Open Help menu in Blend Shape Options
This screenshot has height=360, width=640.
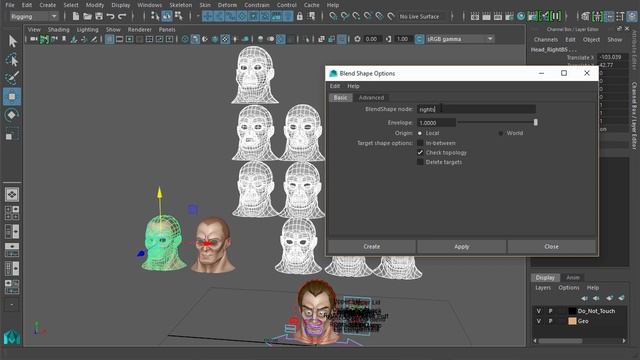point(353,86)
